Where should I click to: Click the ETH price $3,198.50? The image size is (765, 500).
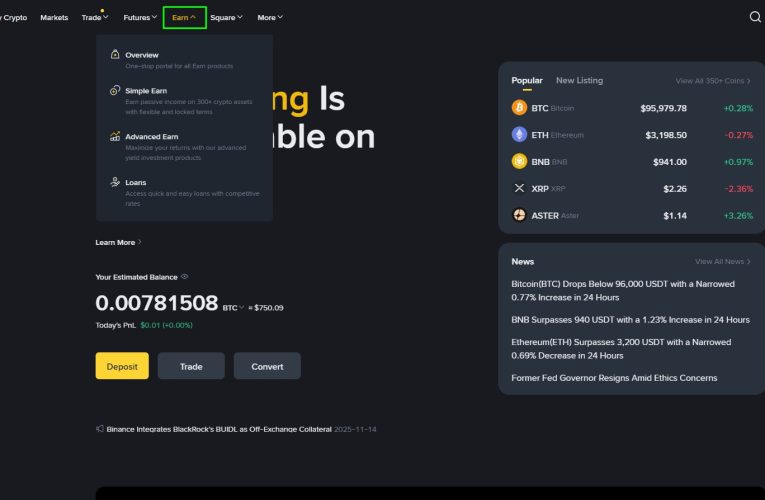(666, 135)
